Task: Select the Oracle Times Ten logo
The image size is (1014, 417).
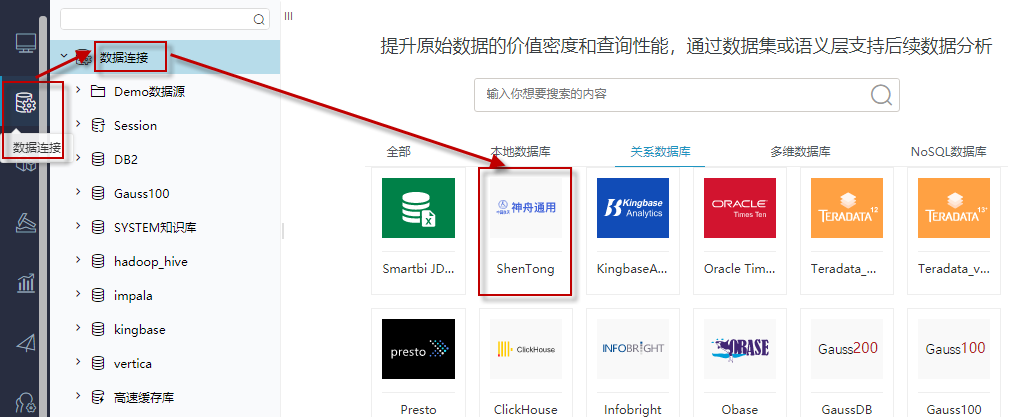Action: point(739,208)
